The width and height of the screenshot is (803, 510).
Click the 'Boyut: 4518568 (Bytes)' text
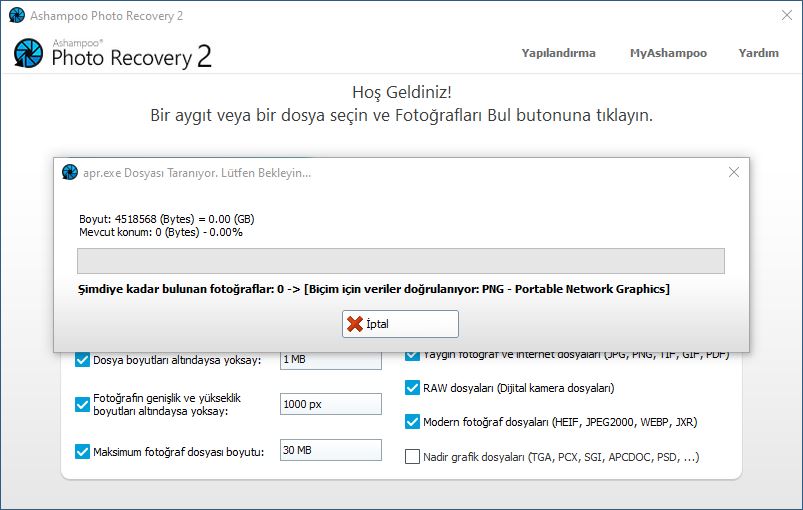click(x=166, y=219)
